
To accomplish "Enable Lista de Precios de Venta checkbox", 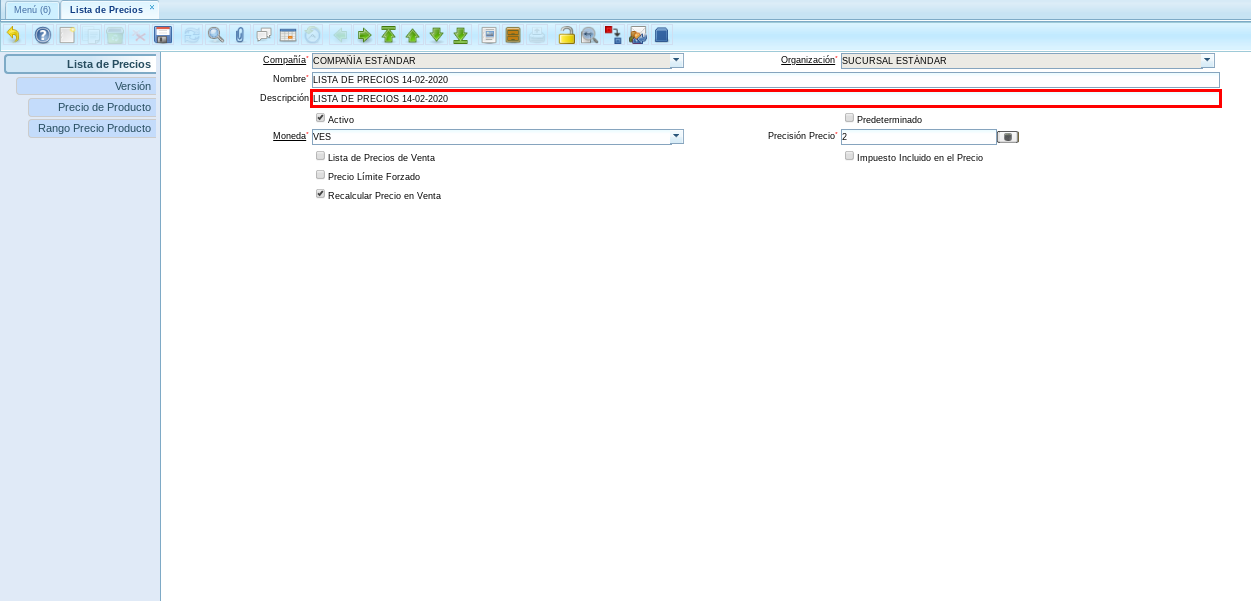I will point(320,156).
